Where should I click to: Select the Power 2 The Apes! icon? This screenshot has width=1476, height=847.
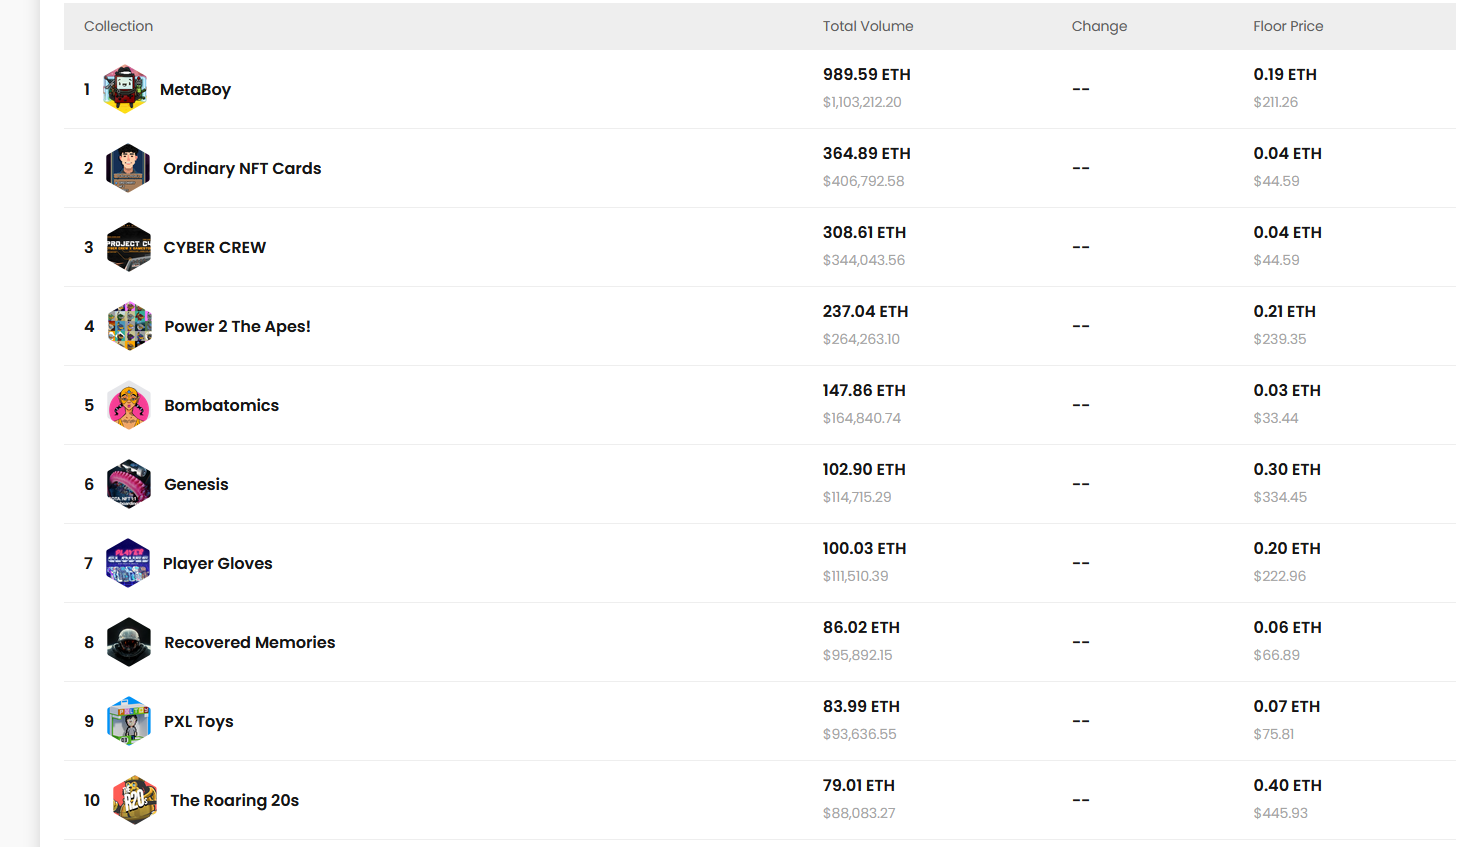tap(129, 326)
